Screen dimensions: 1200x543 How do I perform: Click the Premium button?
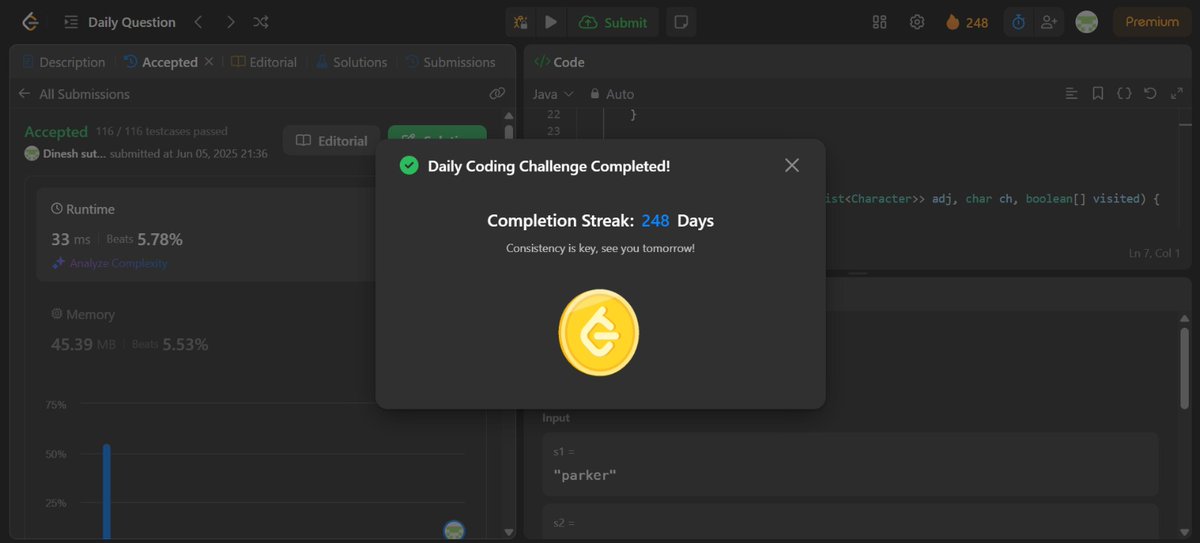(1152, 22)
